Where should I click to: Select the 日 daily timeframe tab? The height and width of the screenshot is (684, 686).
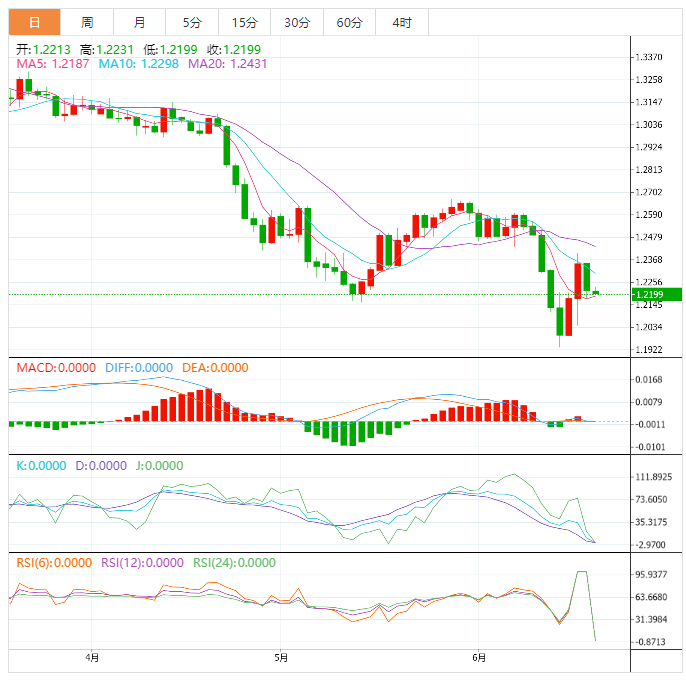[x=35, y=22]
